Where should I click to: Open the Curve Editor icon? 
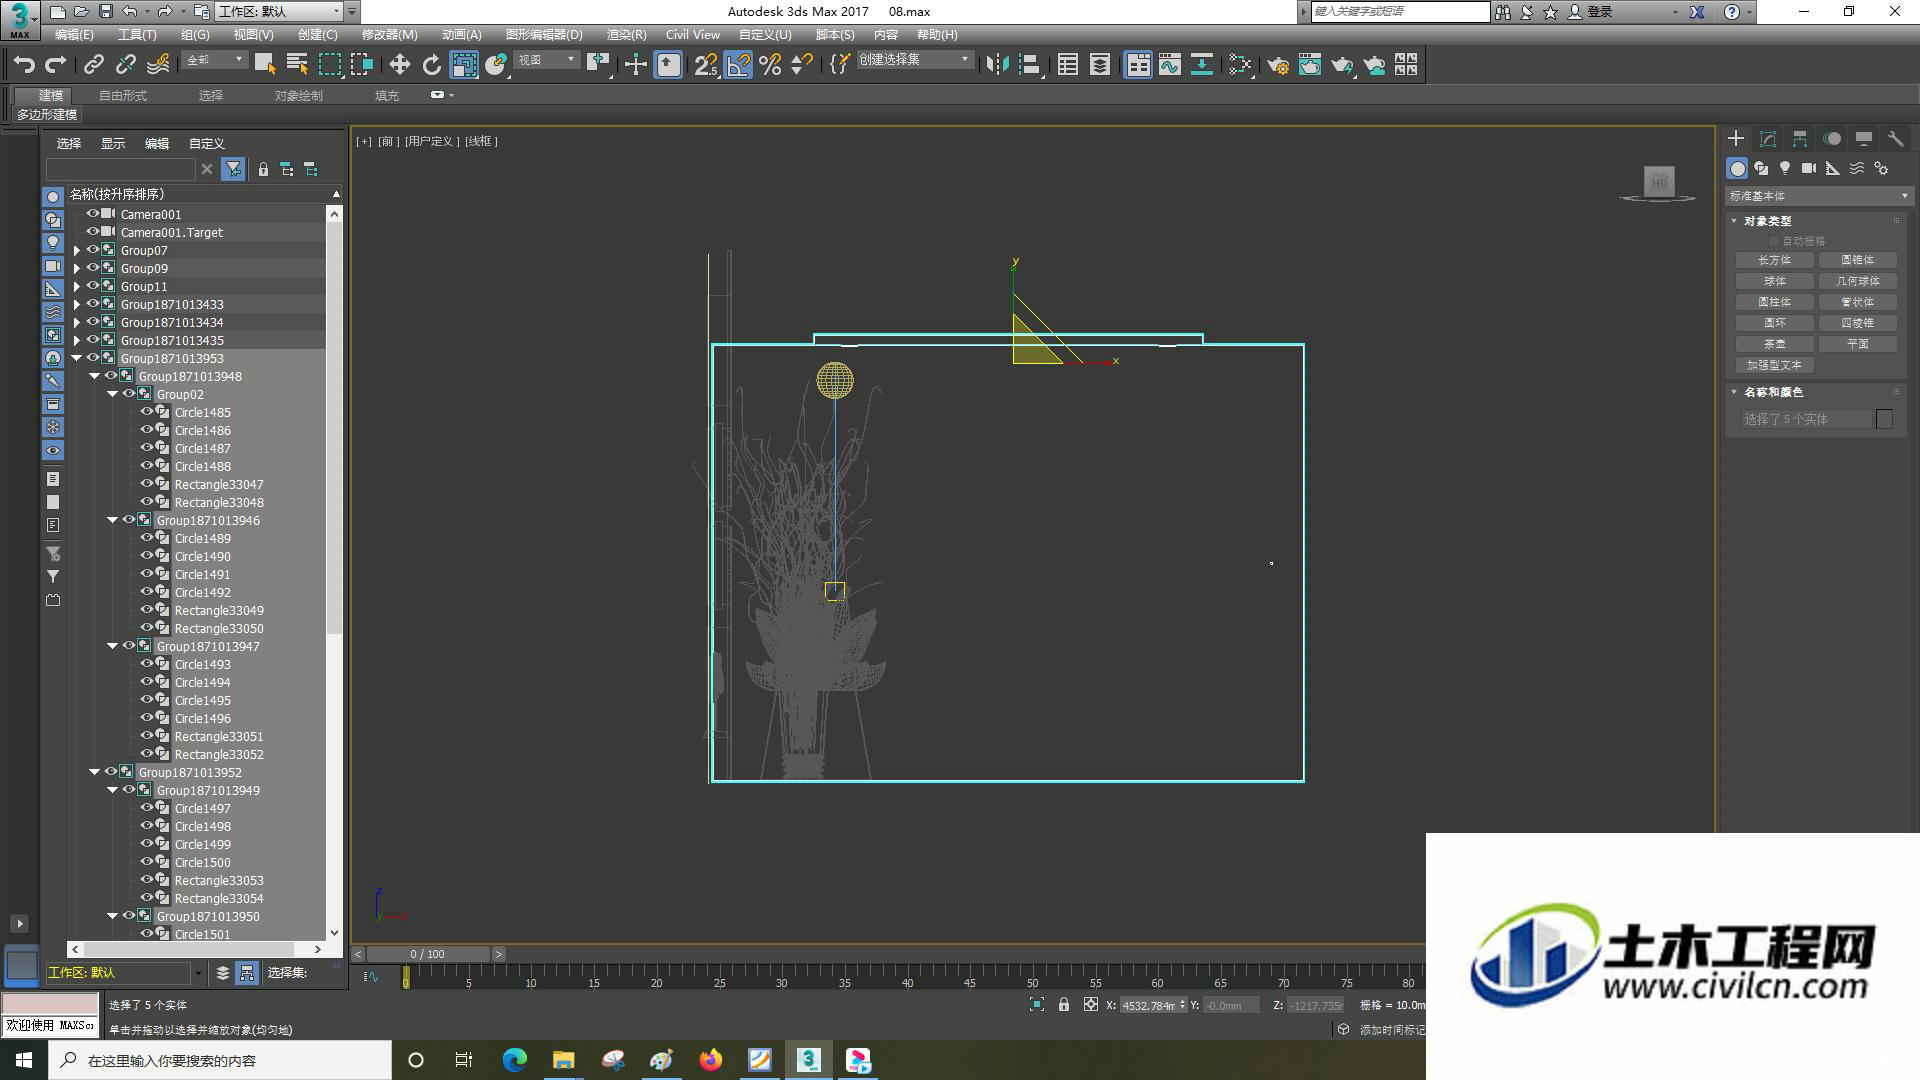point(1170,65)
